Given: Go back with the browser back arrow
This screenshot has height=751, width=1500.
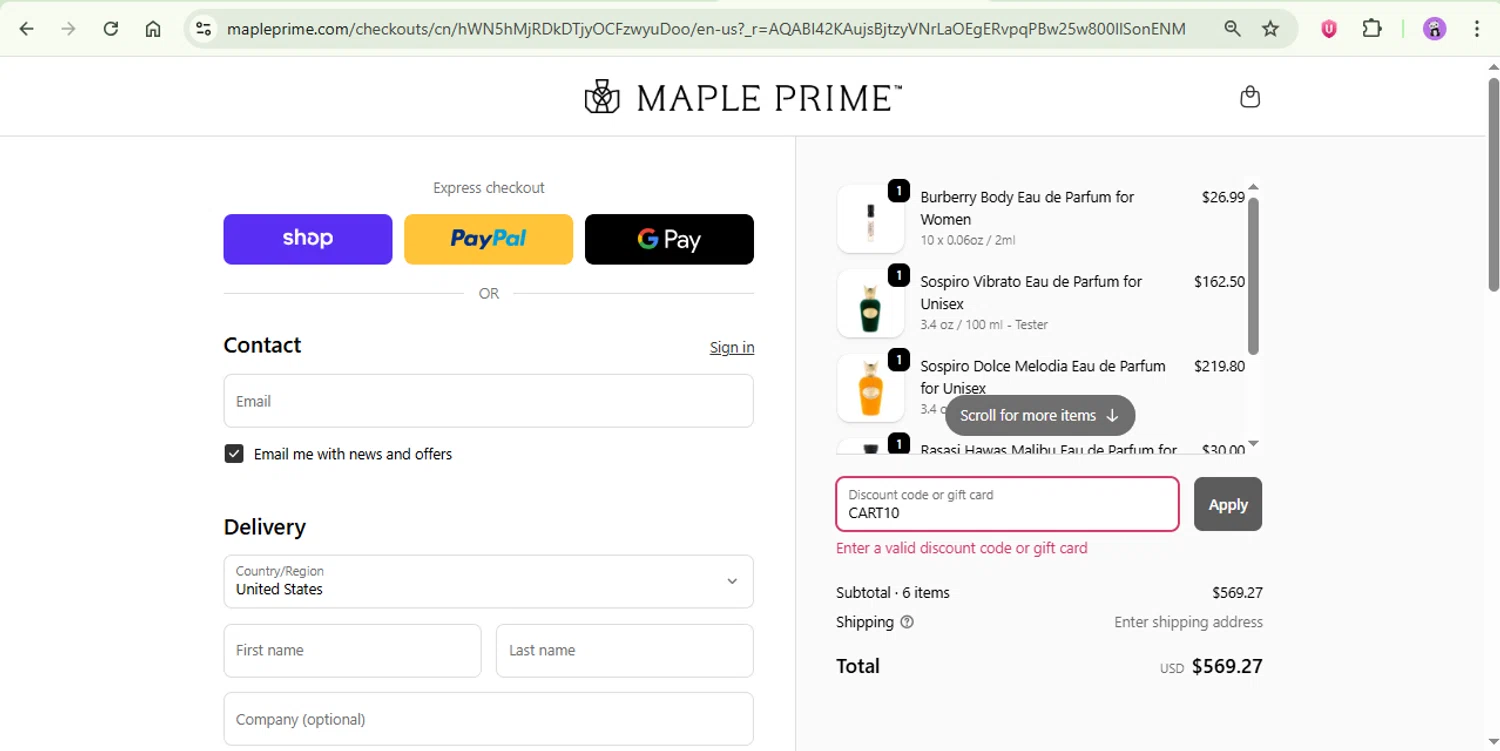Looking at the screenshot, I should (x=27, y=29).
